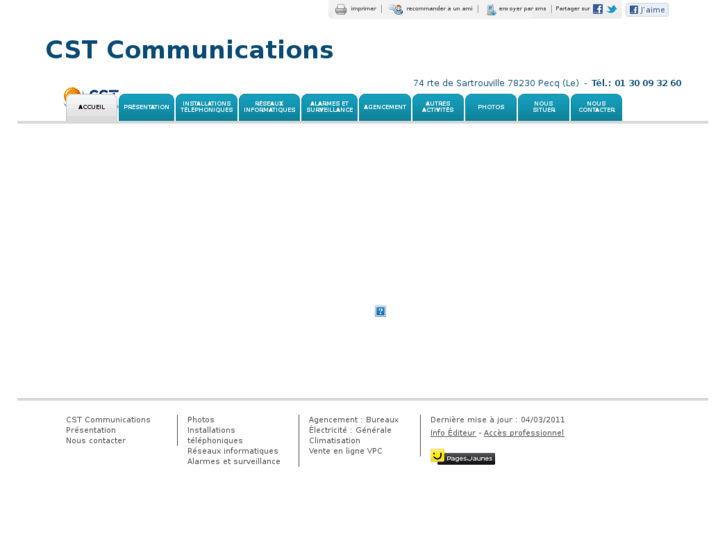Open the Info Éditeur link
Viewport: 727px width, 545px height.
click(x=453, y=433)
